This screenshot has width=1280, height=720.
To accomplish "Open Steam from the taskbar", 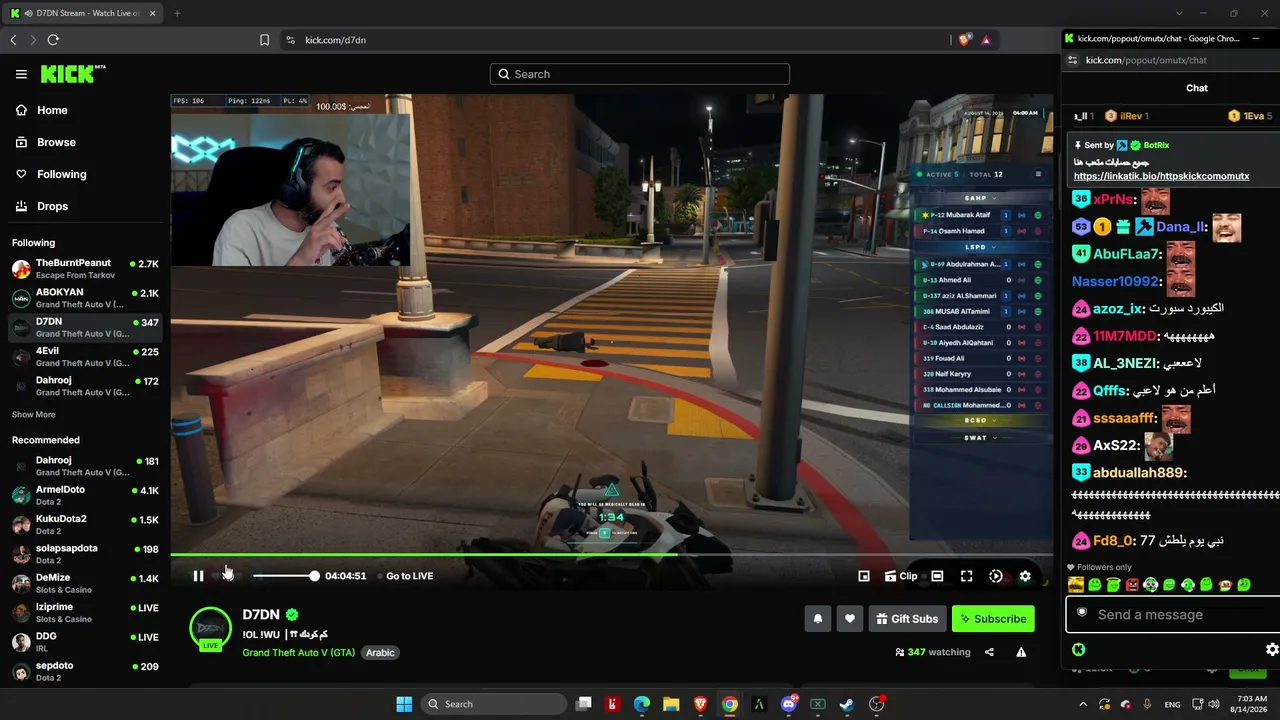I will [847, 704].
